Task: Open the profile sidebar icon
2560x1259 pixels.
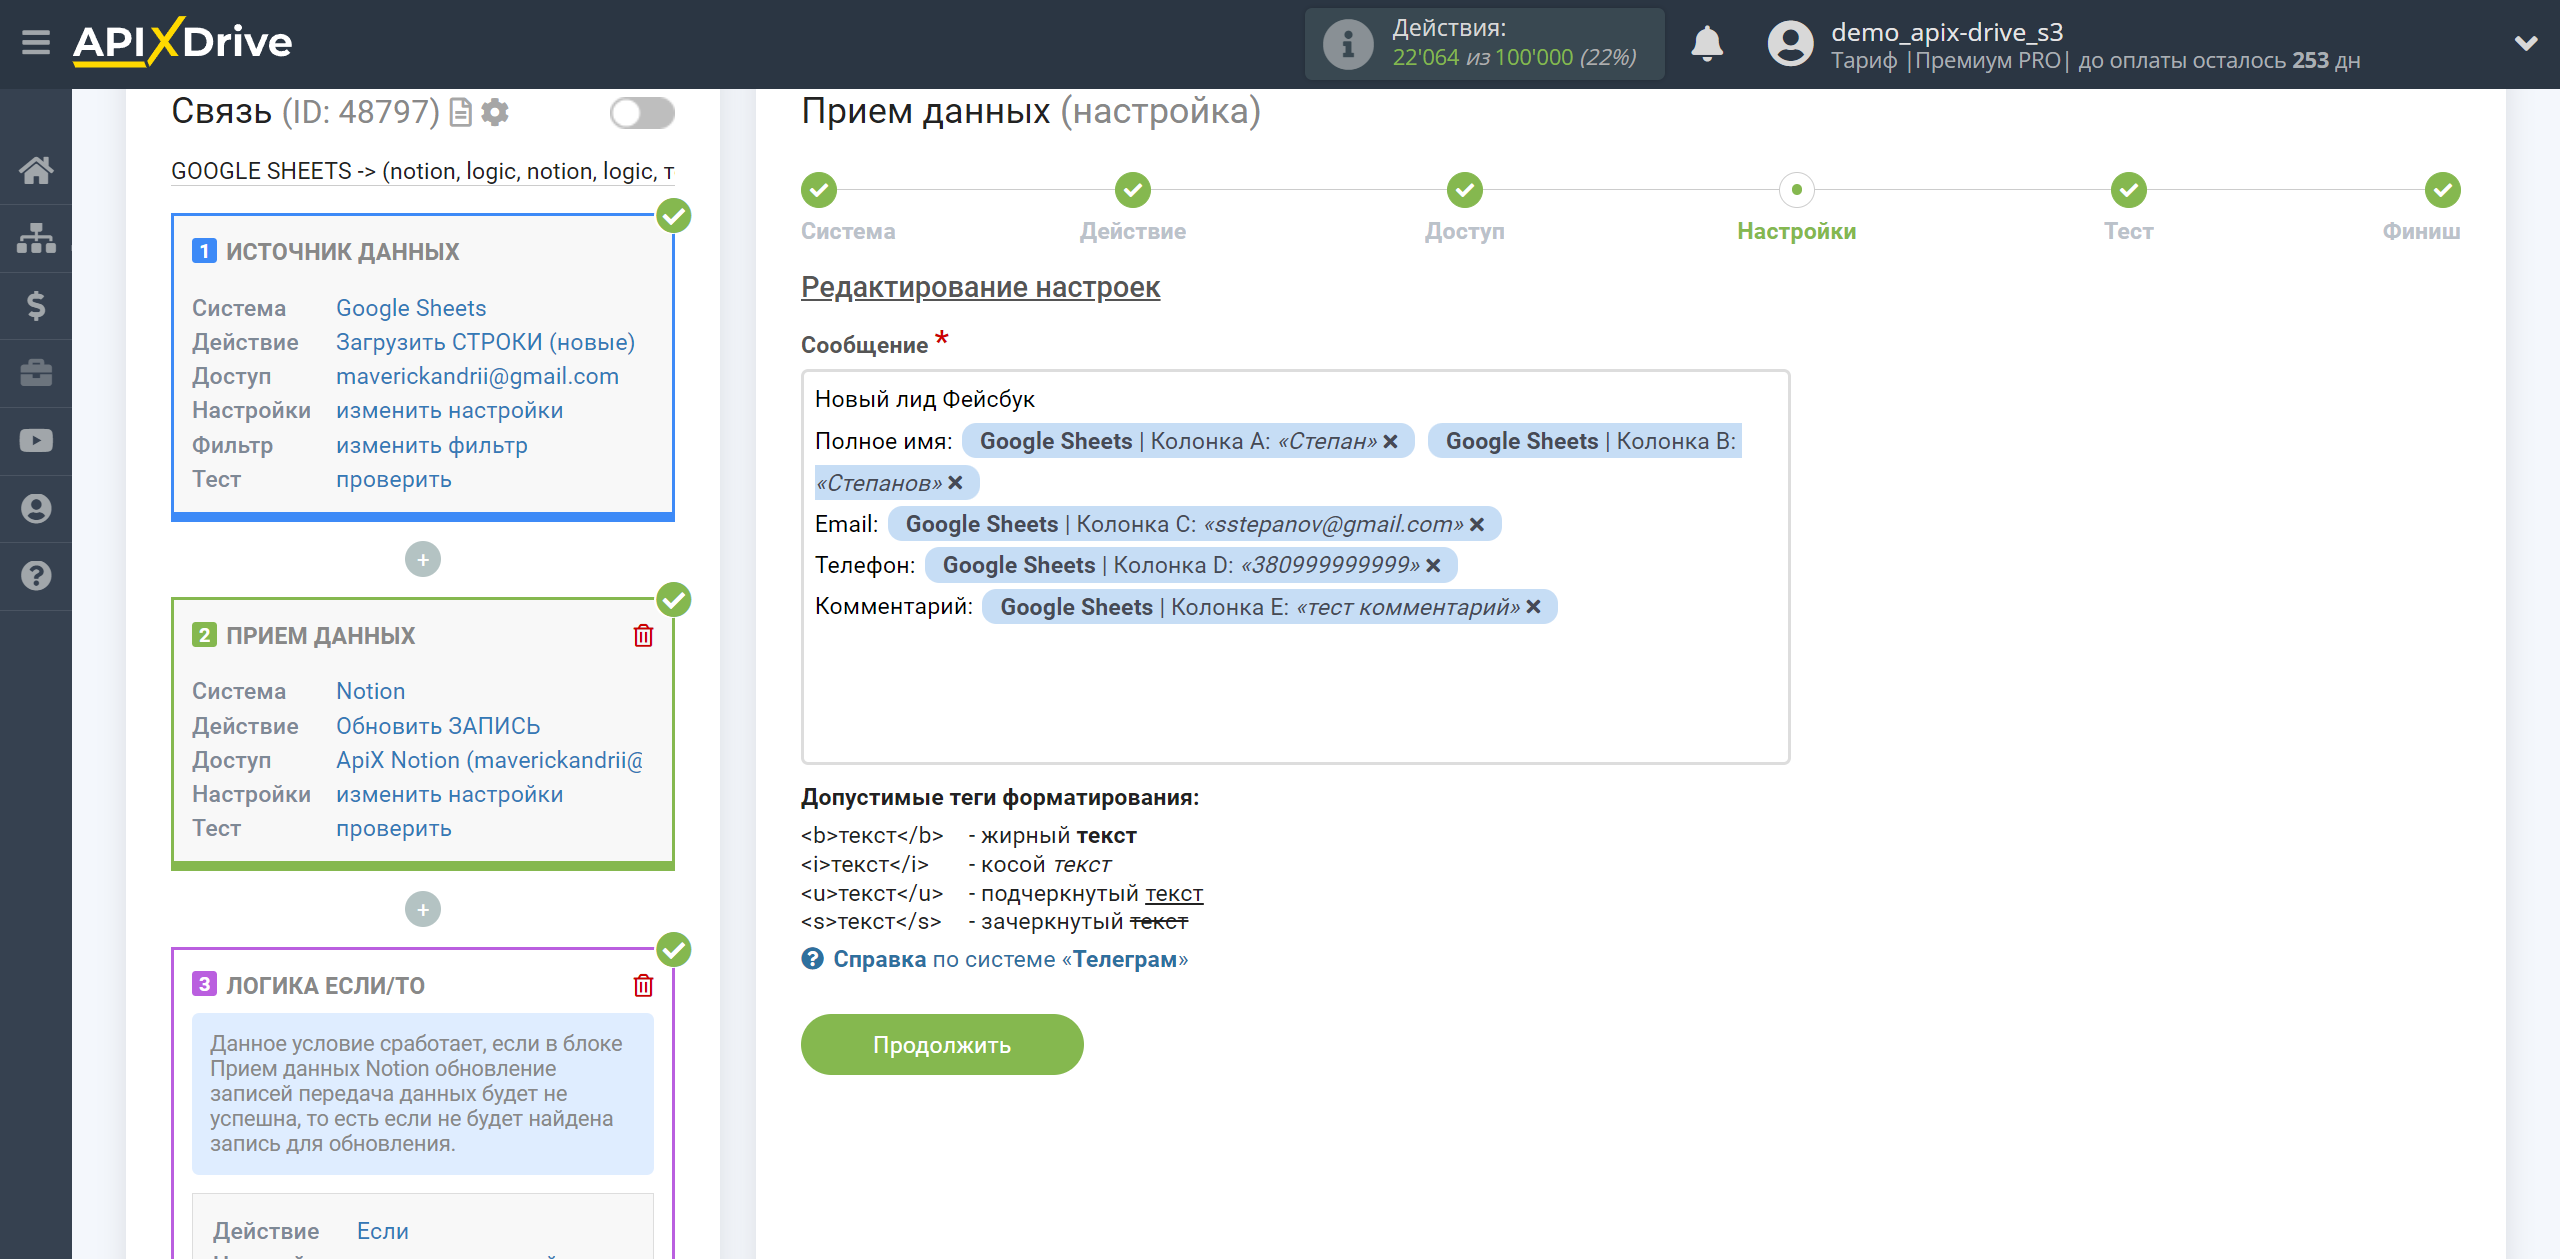Action: coord(36,509)
